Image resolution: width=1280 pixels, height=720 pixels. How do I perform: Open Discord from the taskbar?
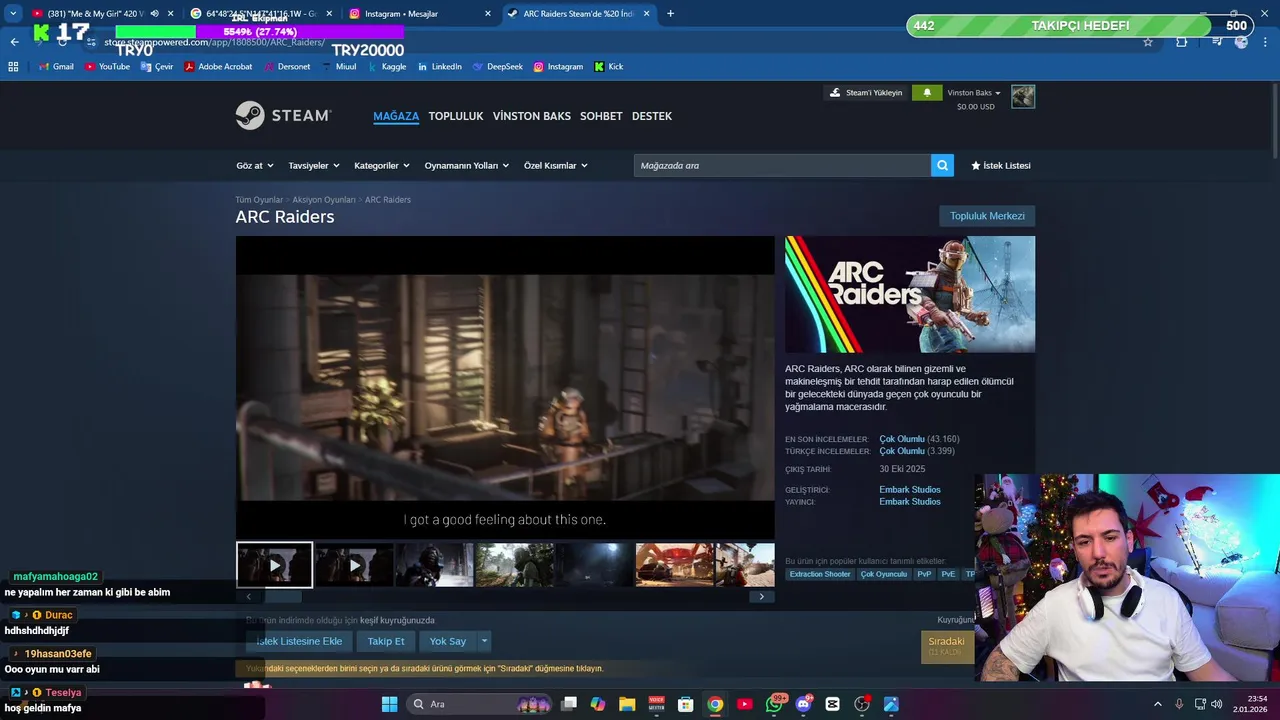click(804, 704)
